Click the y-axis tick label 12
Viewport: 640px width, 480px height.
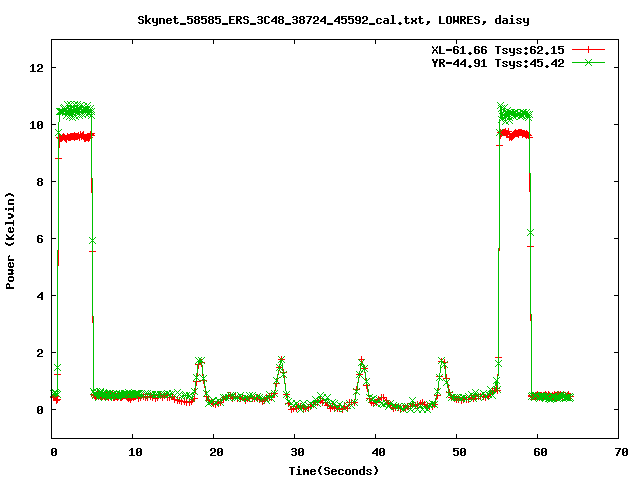click(x=36, y=68)
